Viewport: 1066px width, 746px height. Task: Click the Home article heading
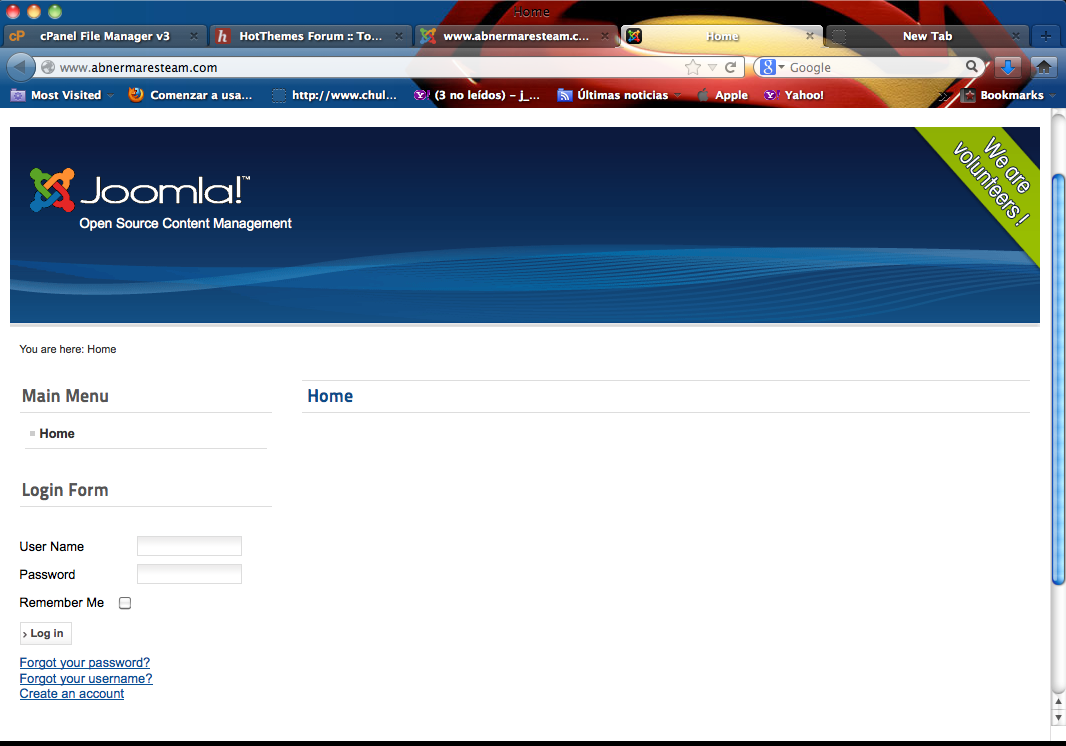(330, 396)
